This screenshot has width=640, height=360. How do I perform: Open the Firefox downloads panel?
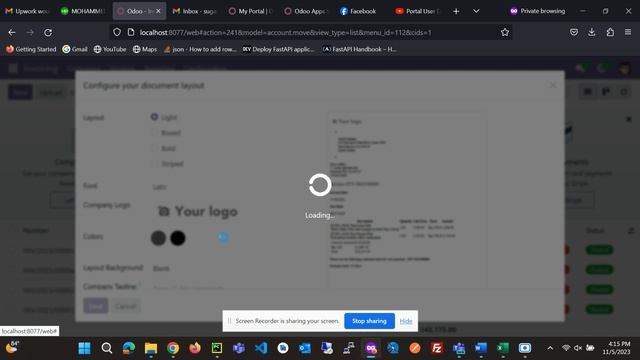[x=591, y=32]
